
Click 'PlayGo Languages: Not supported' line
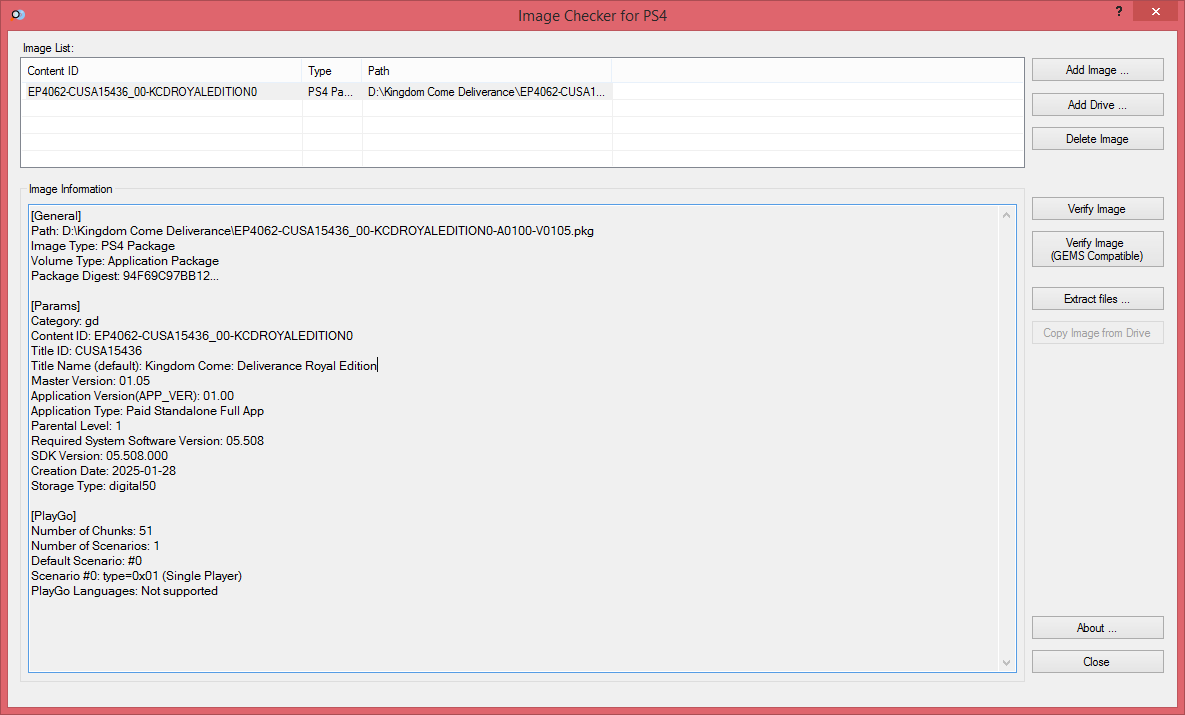pos(125,591)
